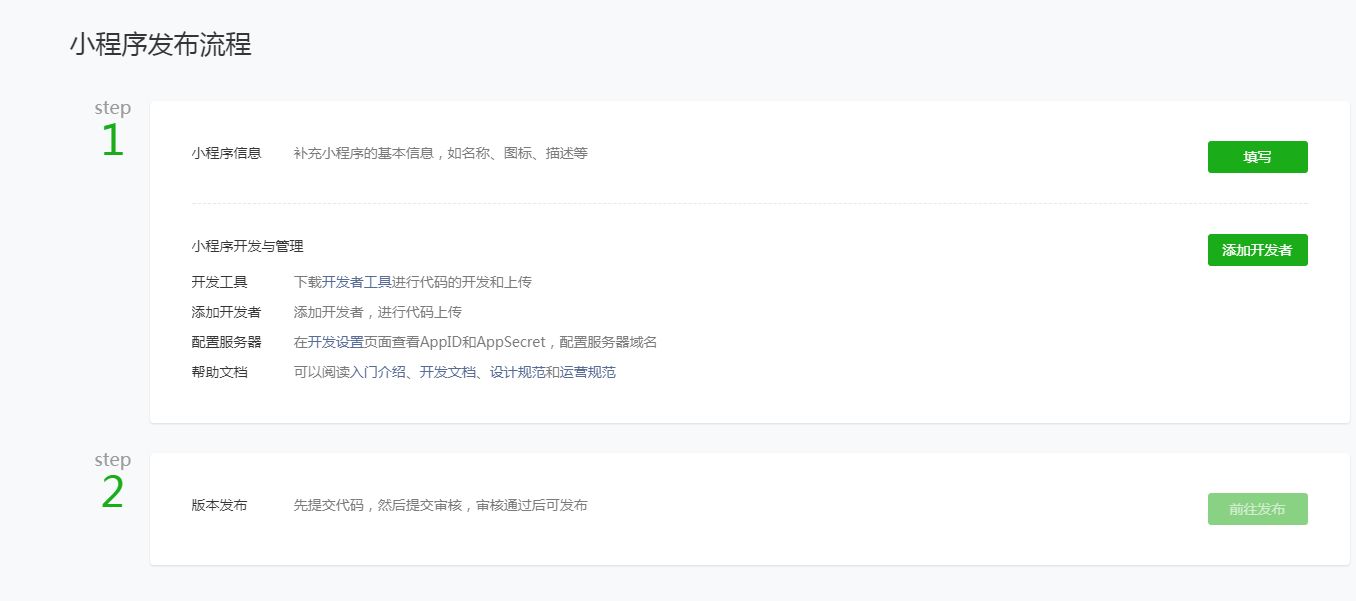Screen dimensions: 1356x601
Task: Open the 设计规范 link
Action: pos(518,372)
